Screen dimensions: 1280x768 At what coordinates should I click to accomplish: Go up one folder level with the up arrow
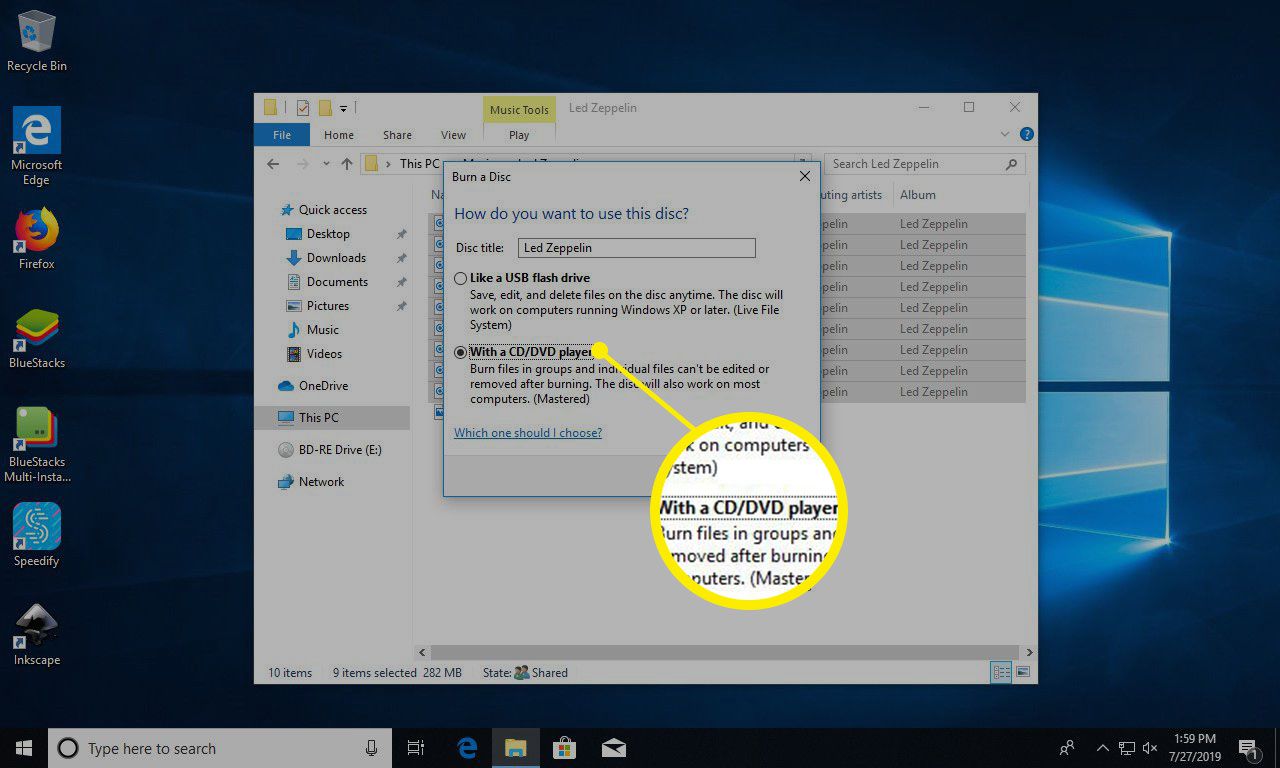(346, 163)
